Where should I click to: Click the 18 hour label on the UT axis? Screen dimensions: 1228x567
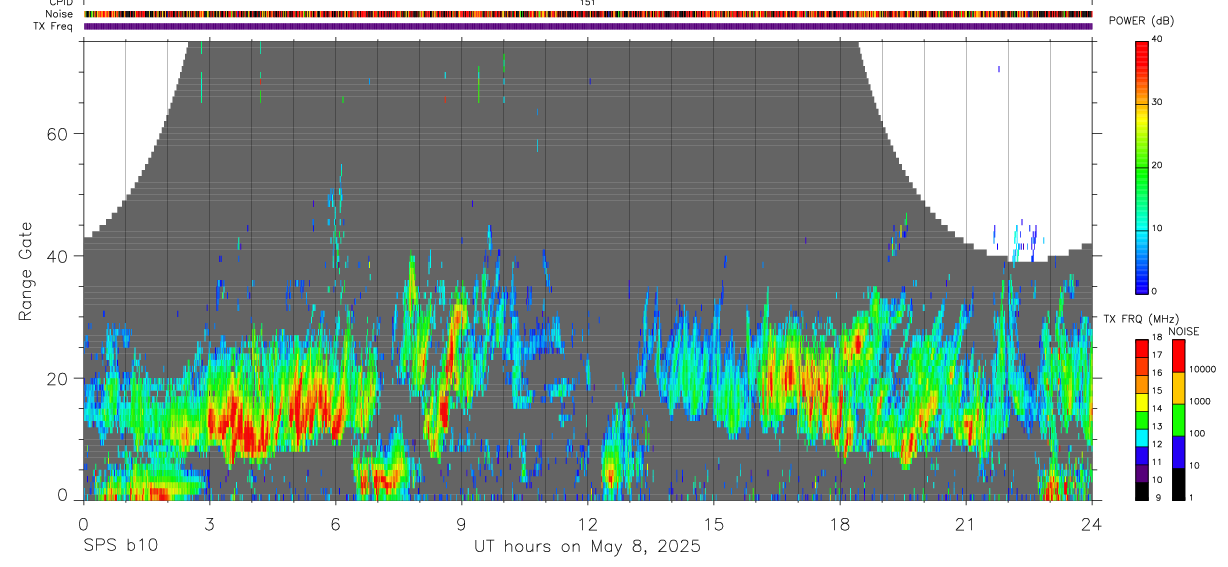[840, 524]
